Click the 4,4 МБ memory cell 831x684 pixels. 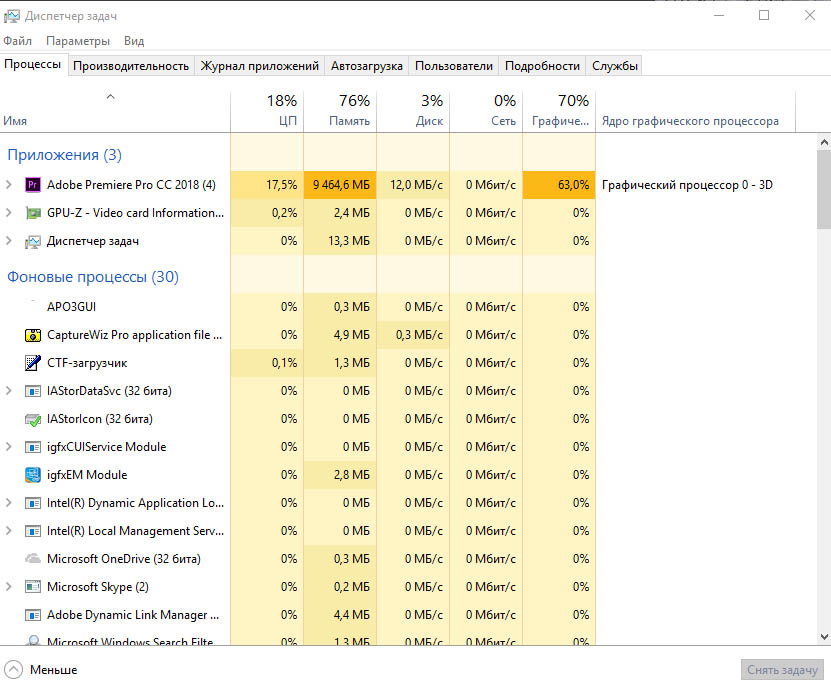340,615
